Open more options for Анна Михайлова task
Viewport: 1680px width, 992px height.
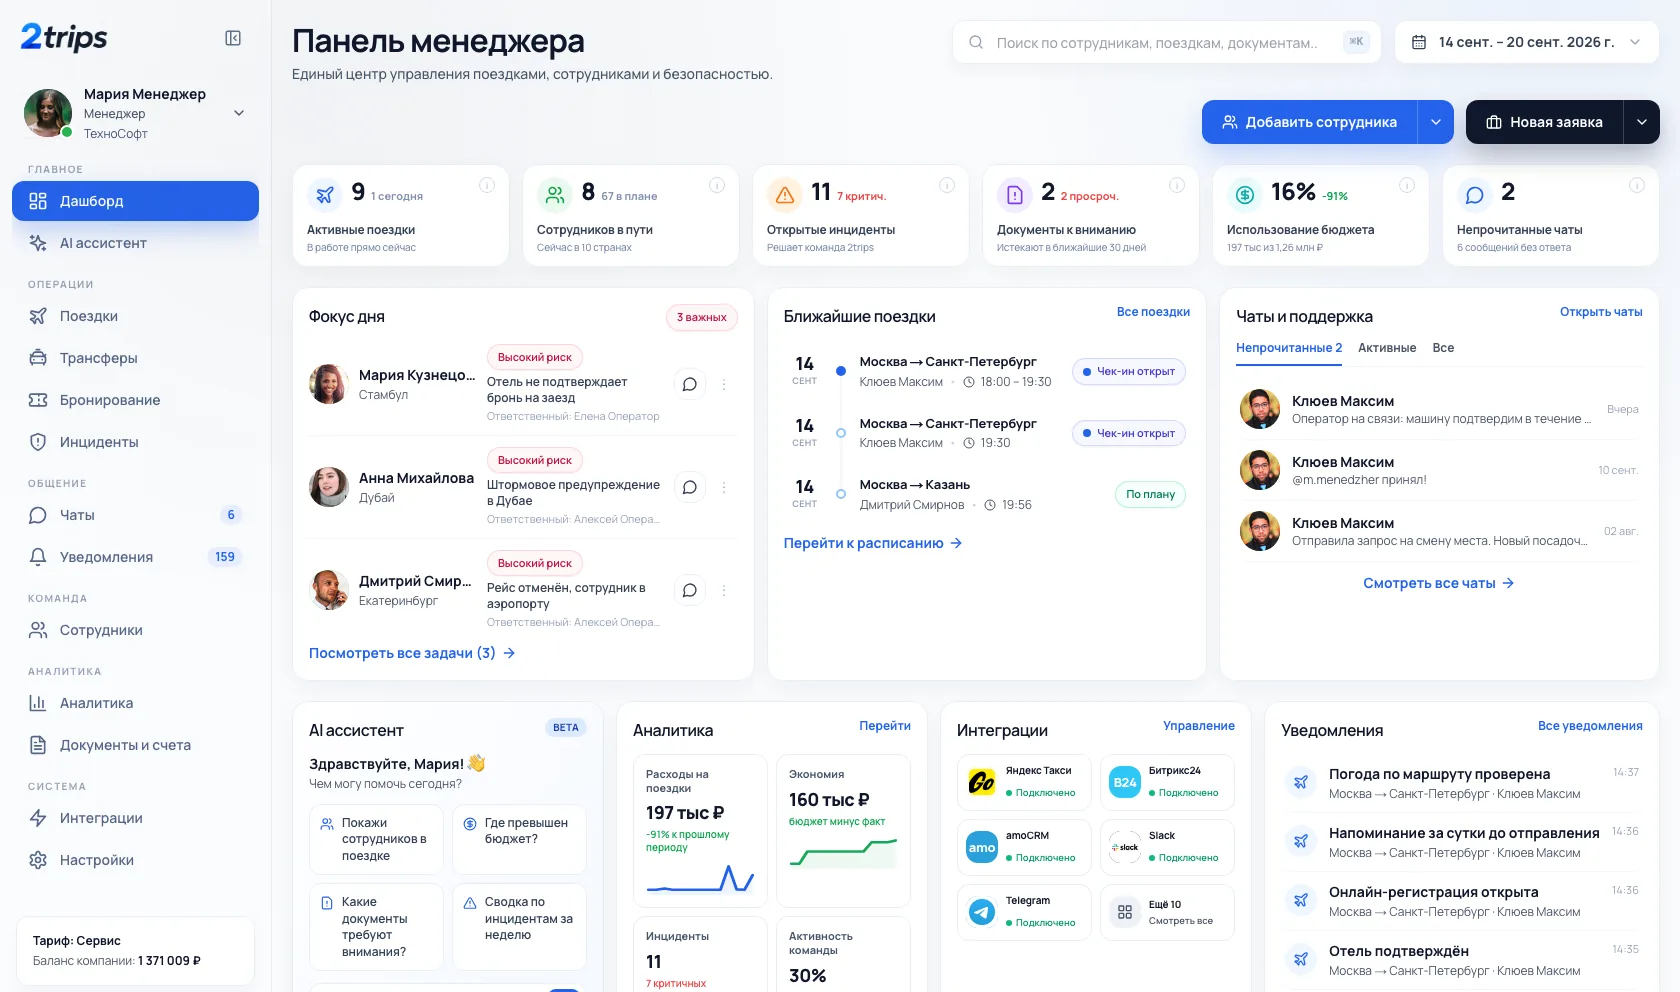click(x=724, y=487)
